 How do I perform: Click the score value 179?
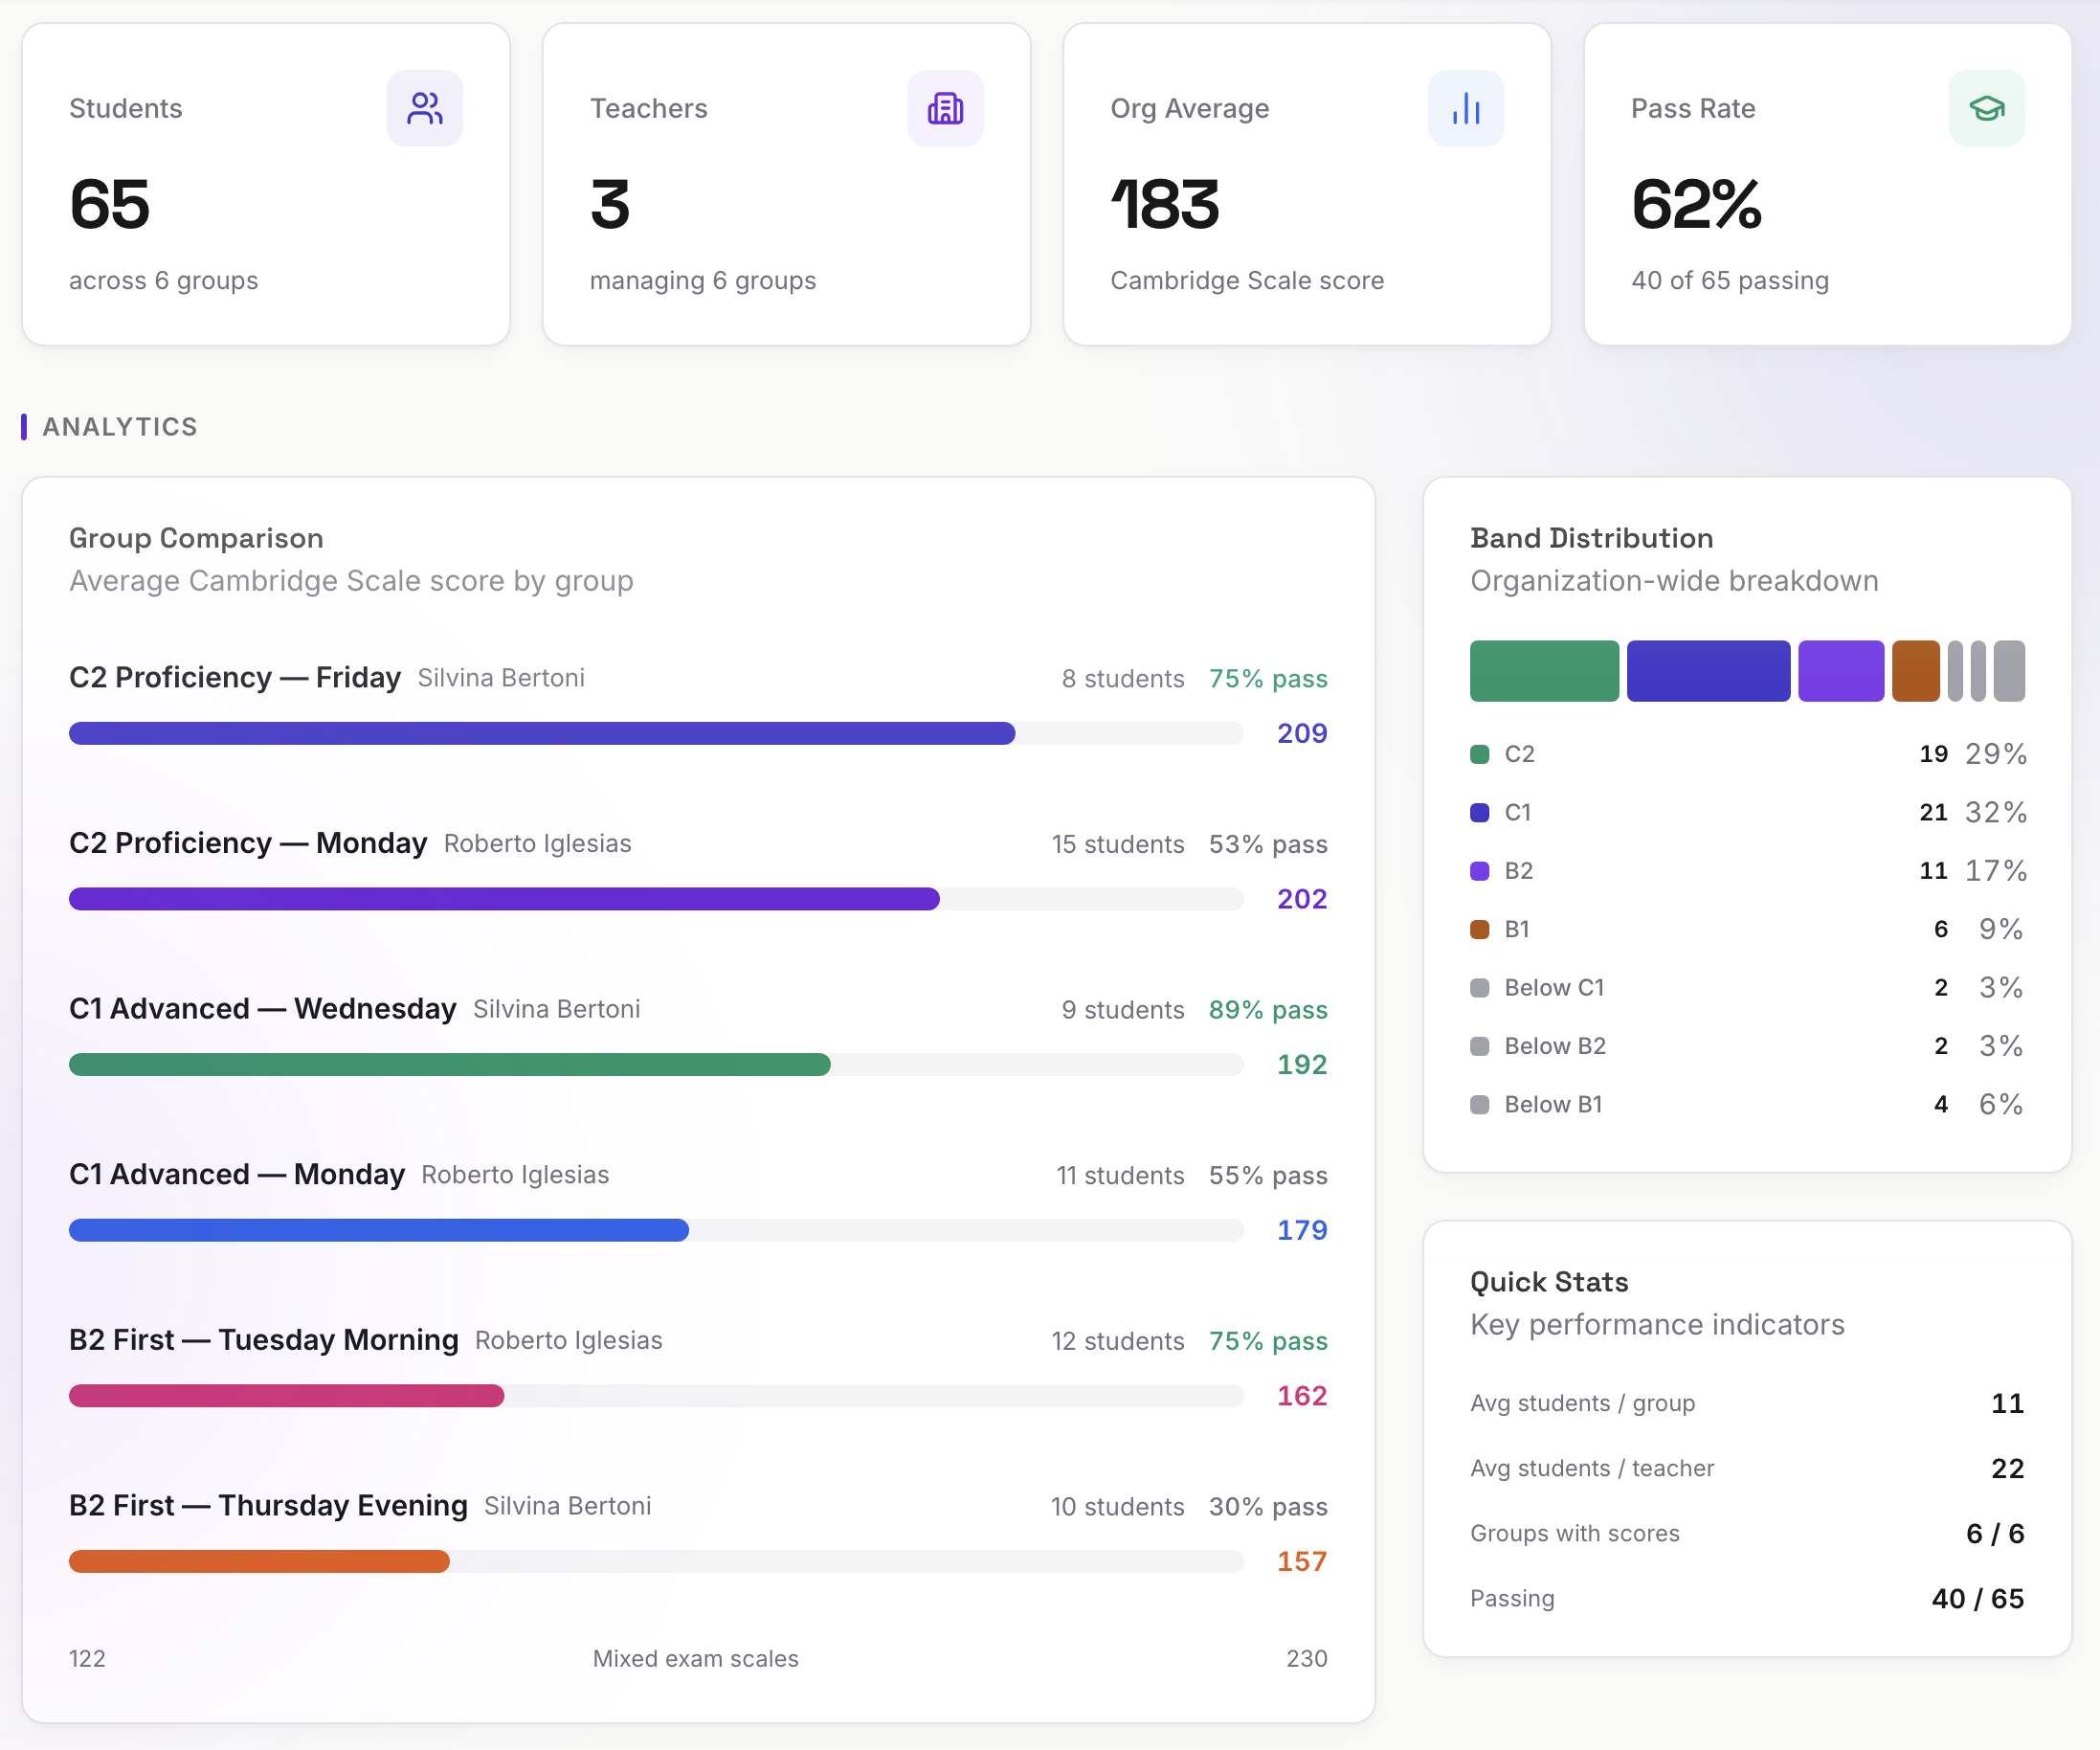click(x=1302, y=1231)
